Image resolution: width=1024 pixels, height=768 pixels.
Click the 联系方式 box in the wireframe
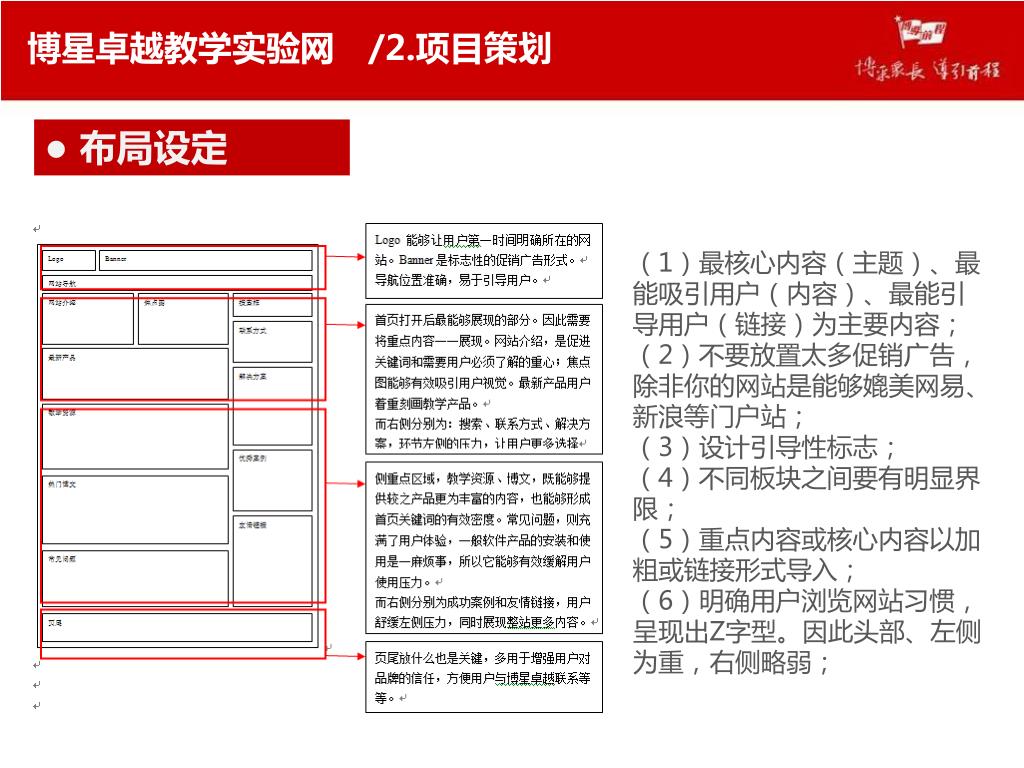[272, 342]
